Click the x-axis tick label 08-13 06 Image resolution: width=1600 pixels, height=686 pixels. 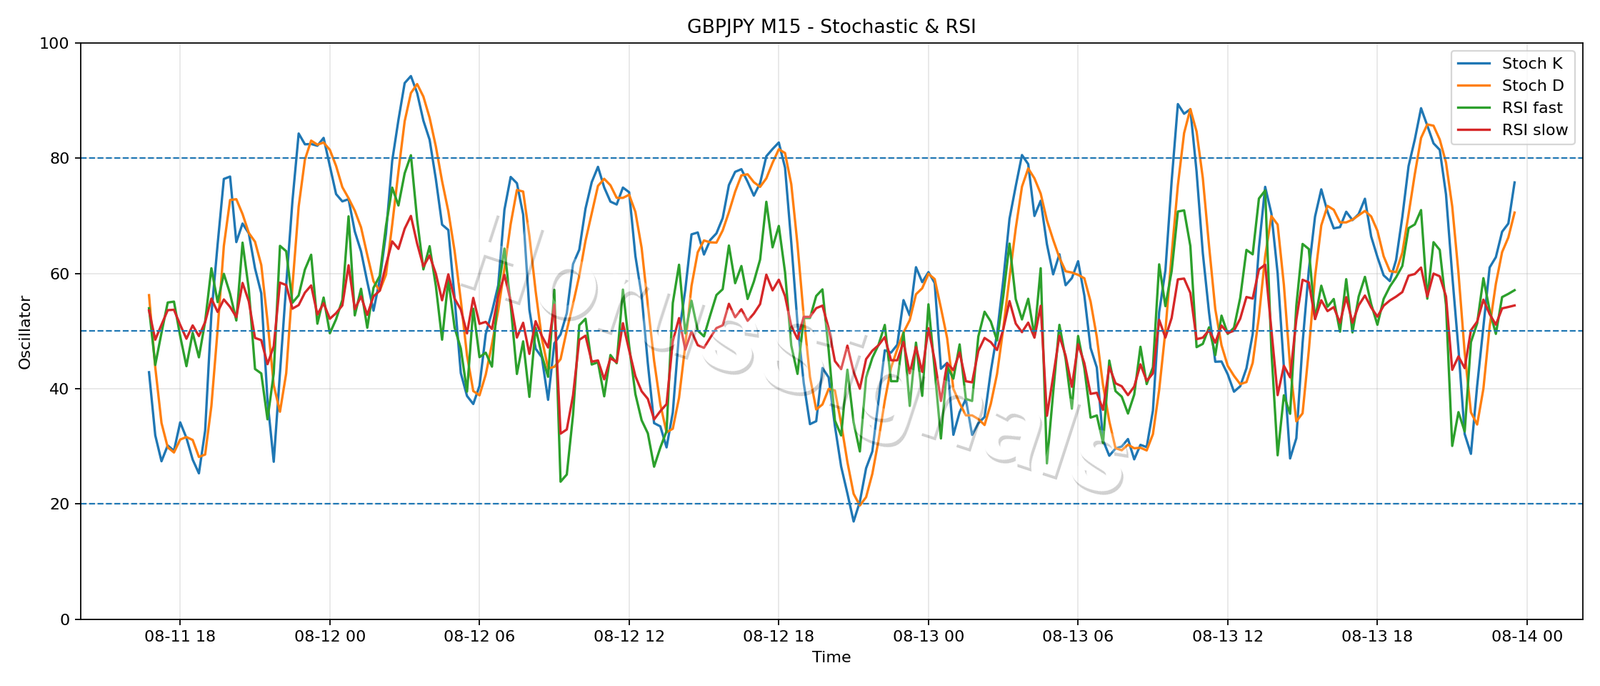tap(1077, 635)
